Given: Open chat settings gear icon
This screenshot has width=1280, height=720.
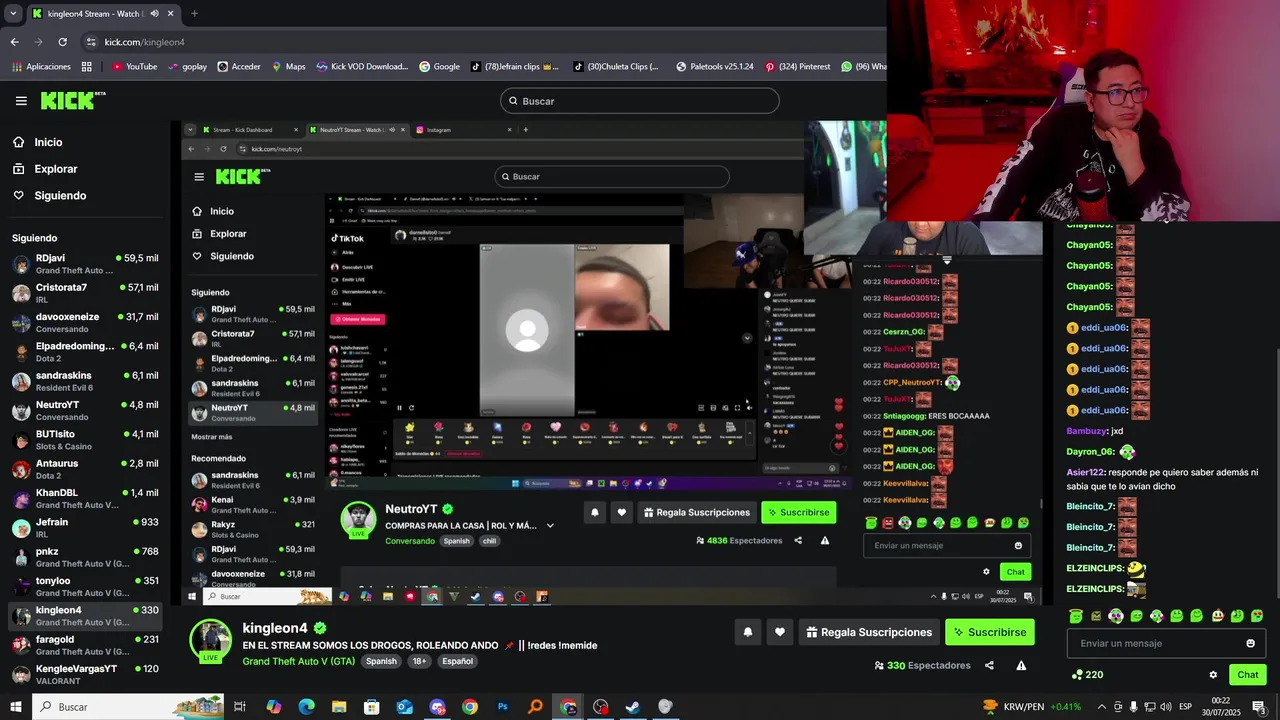Looking at the screenshot, I should [1213, 675].
